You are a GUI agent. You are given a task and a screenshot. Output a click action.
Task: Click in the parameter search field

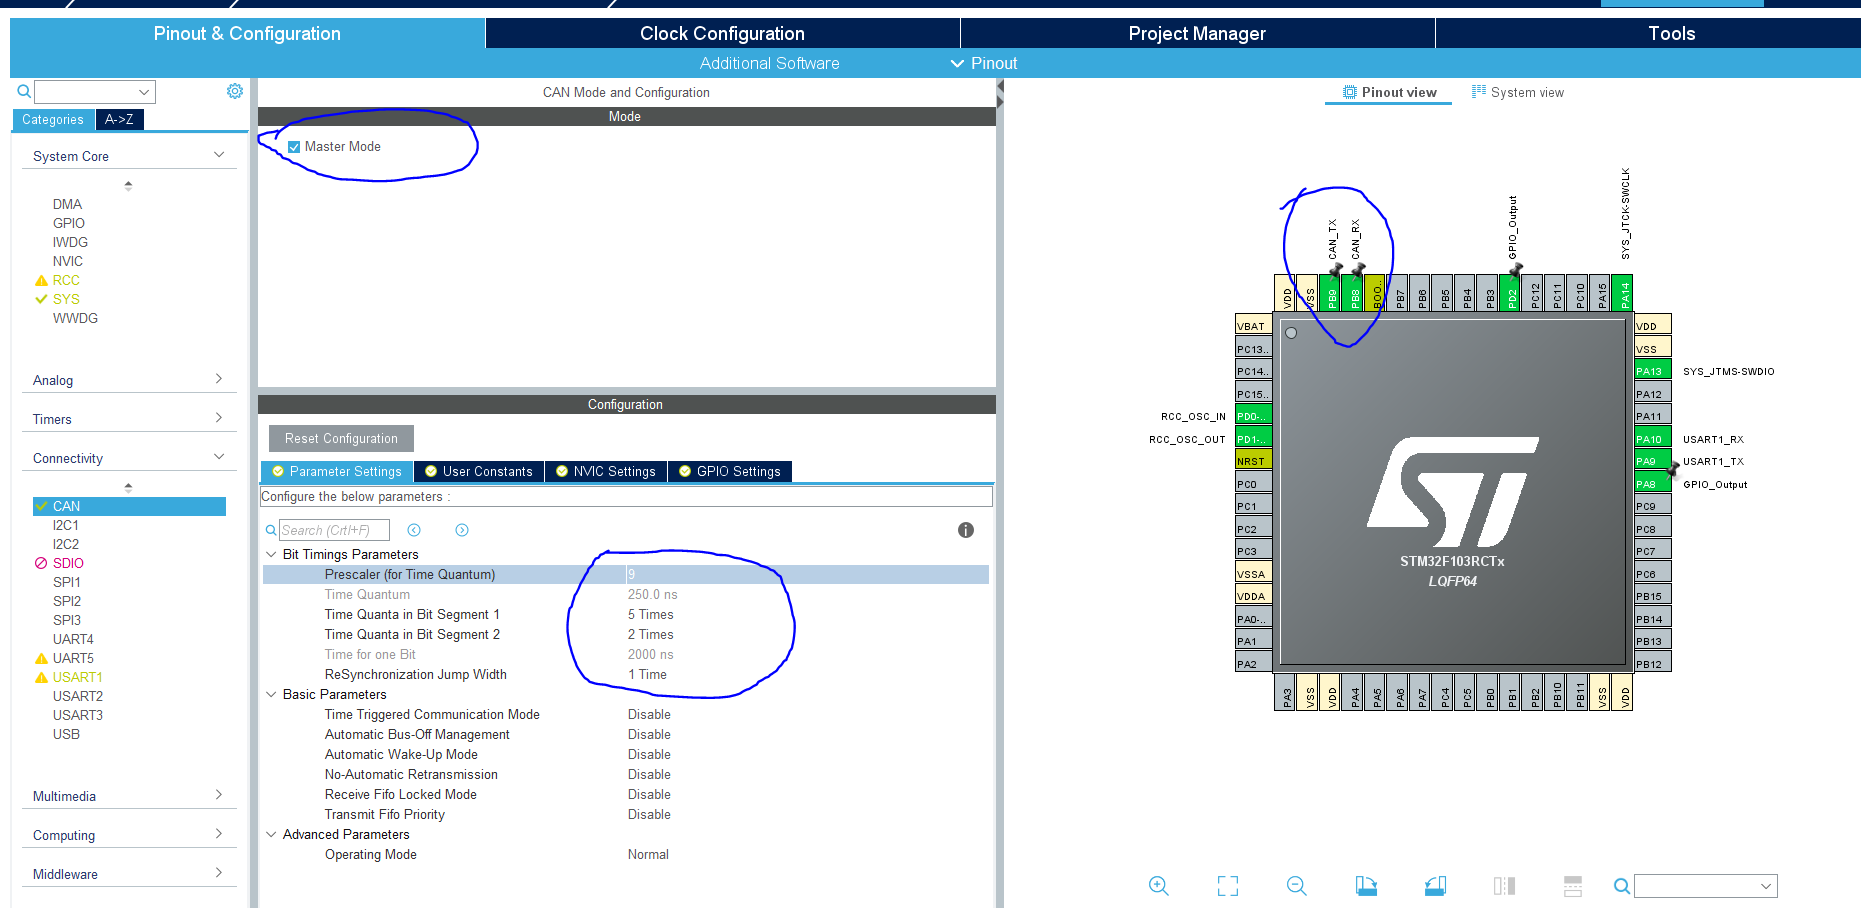coord(334,530)
